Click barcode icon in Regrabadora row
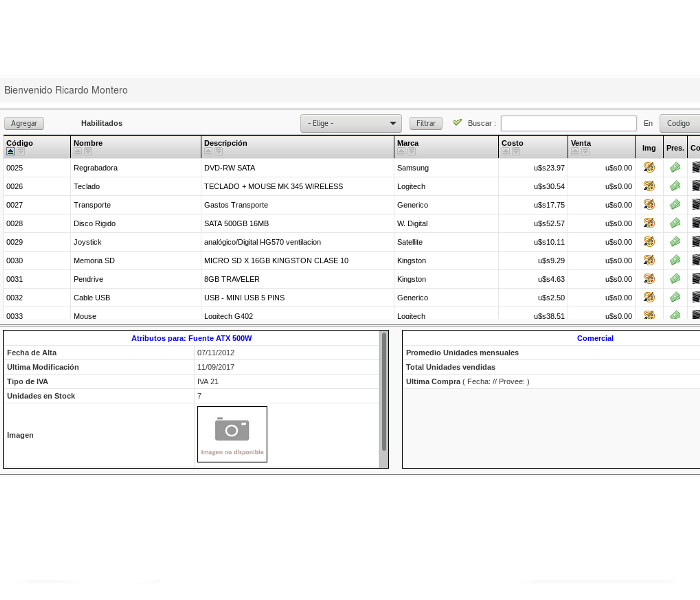700x600 pixels. click(696, 167)
